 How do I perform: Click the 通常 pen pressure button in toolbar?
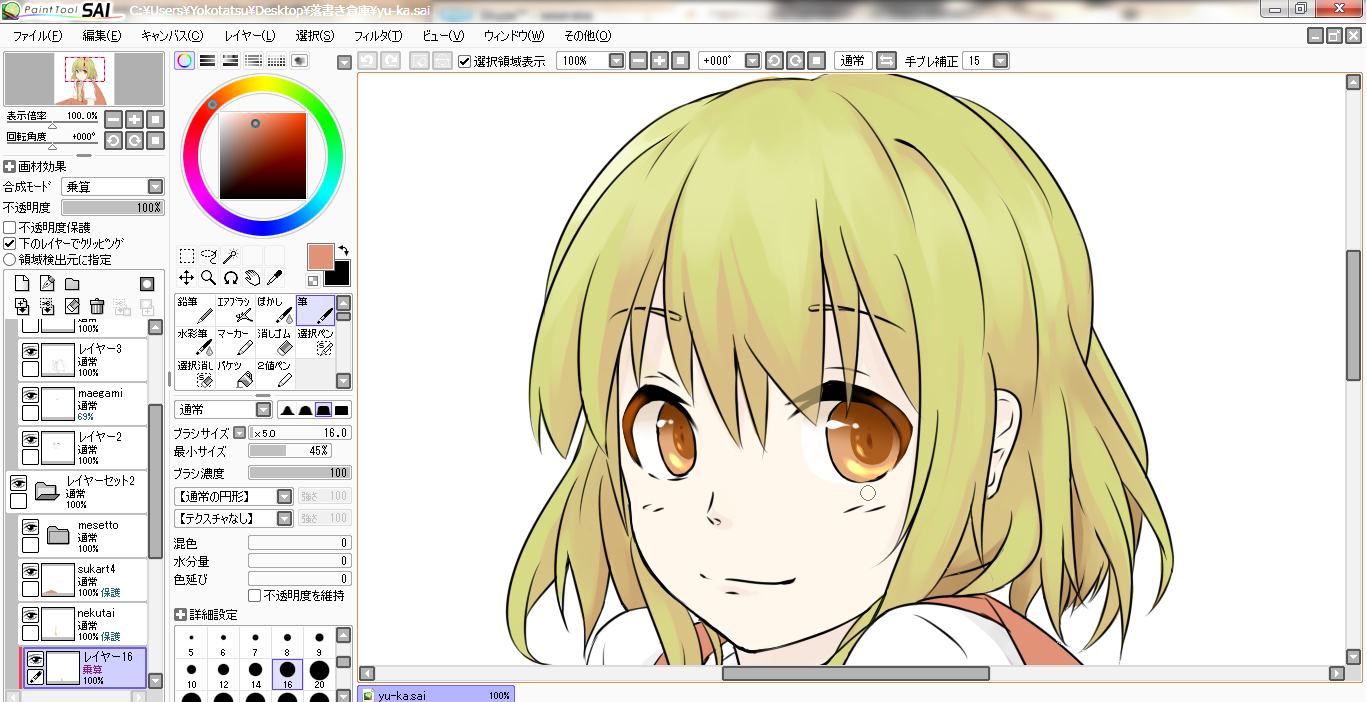coord(853,61)
